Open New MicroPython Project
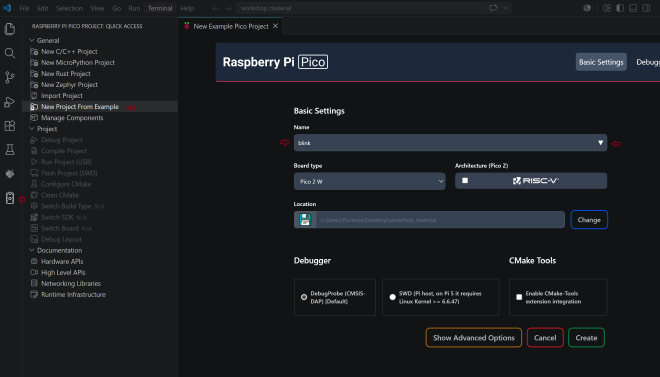Screen dimensions: 660x377 pos(78,62)
